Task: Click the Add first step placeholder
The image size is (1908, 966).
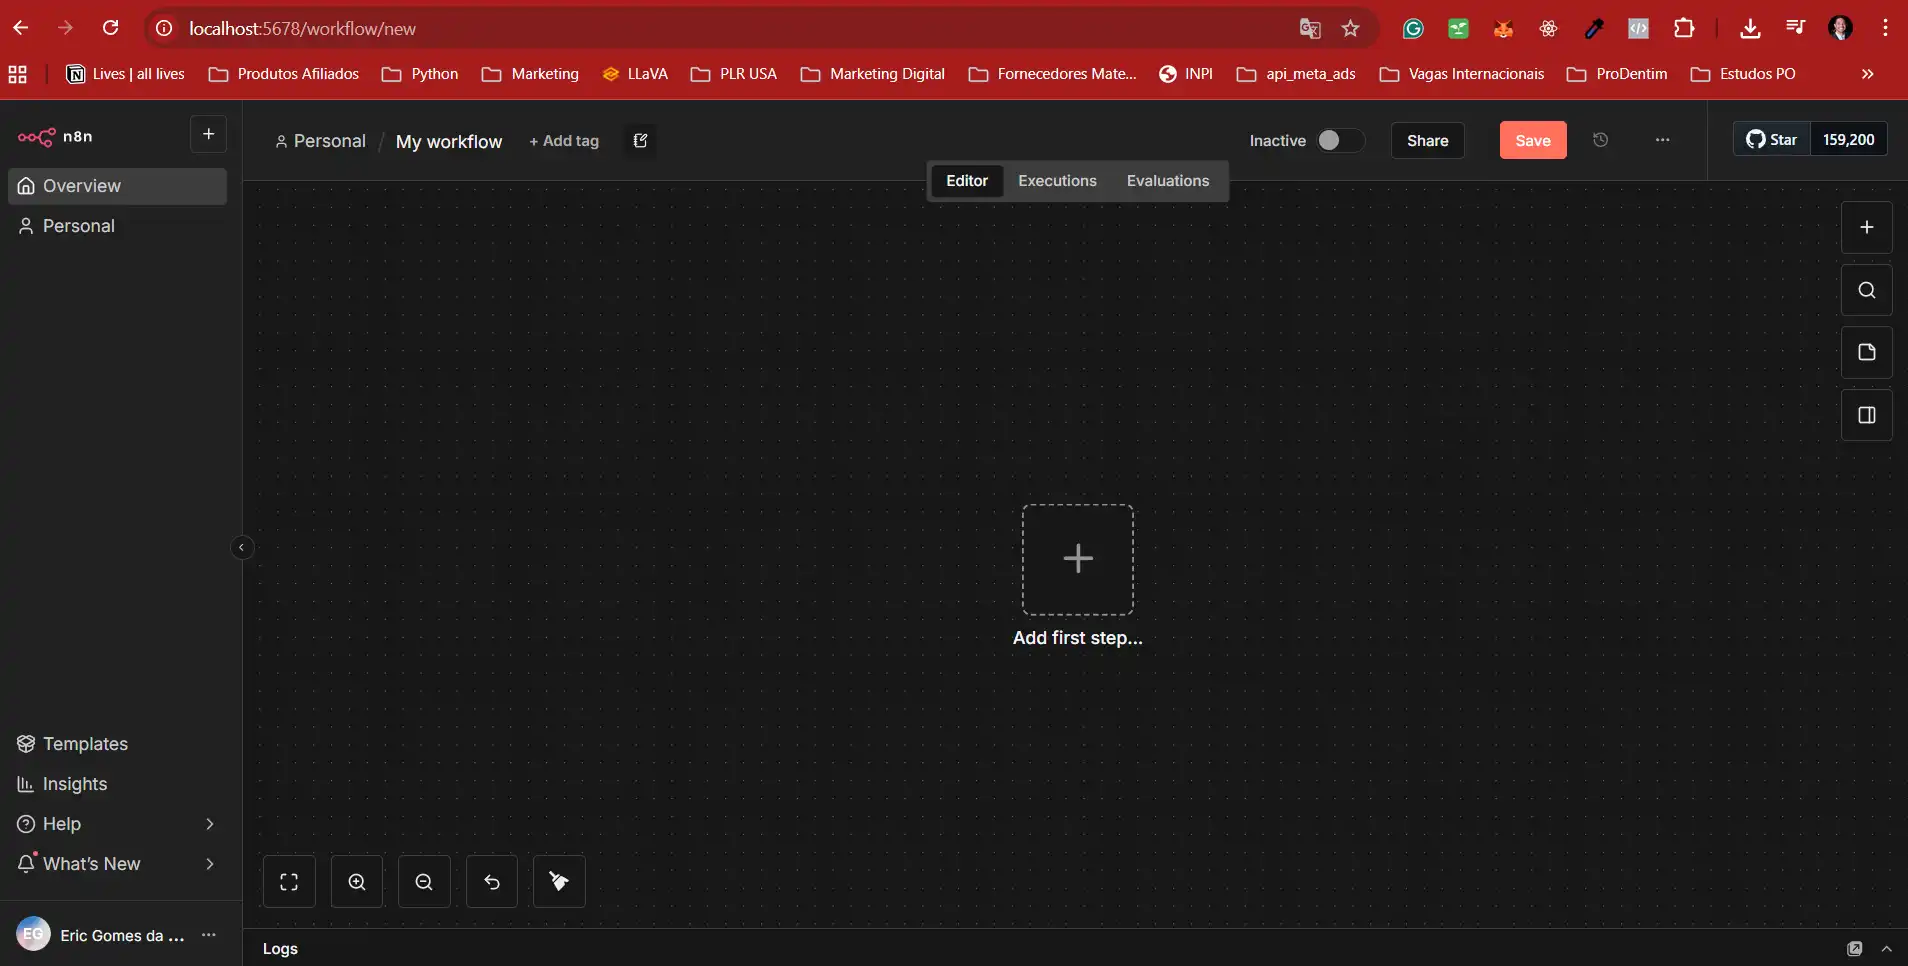Action: pos(1077,559)
